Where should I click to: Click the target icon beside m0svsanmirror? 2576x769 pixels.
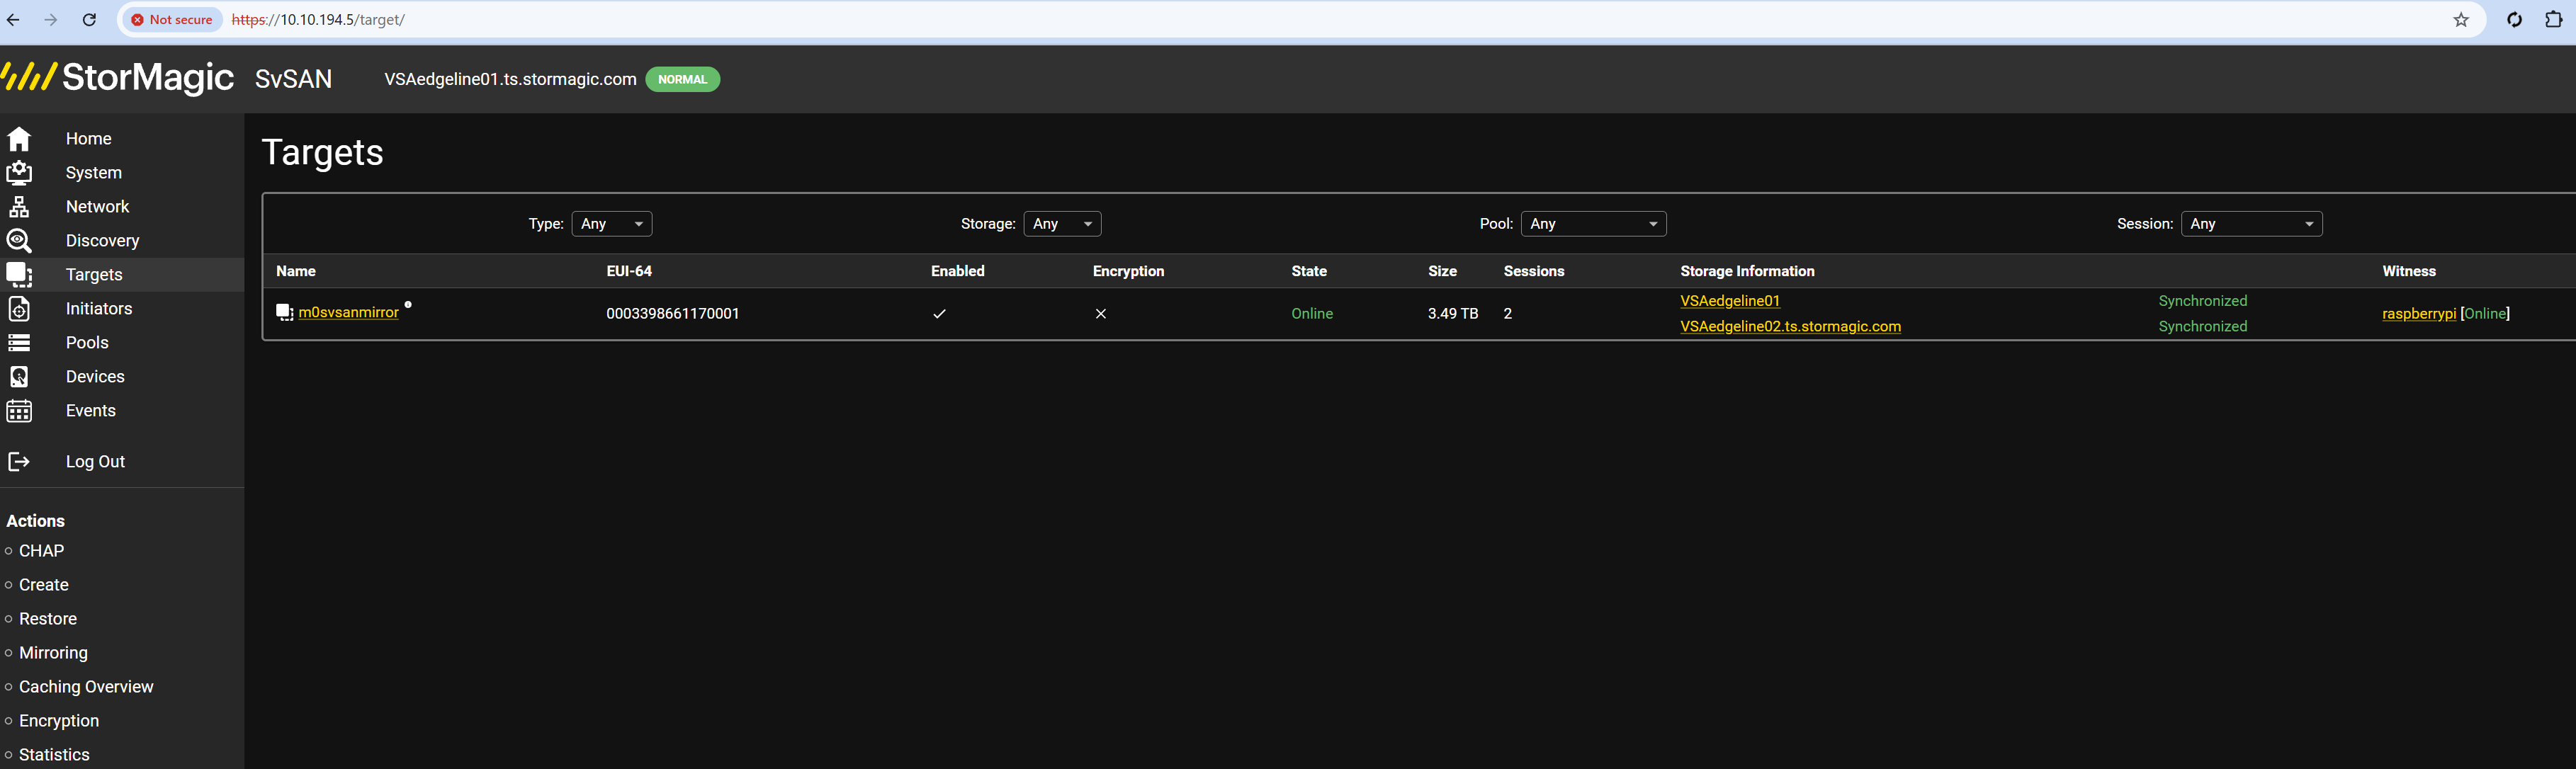pos(284,312)
